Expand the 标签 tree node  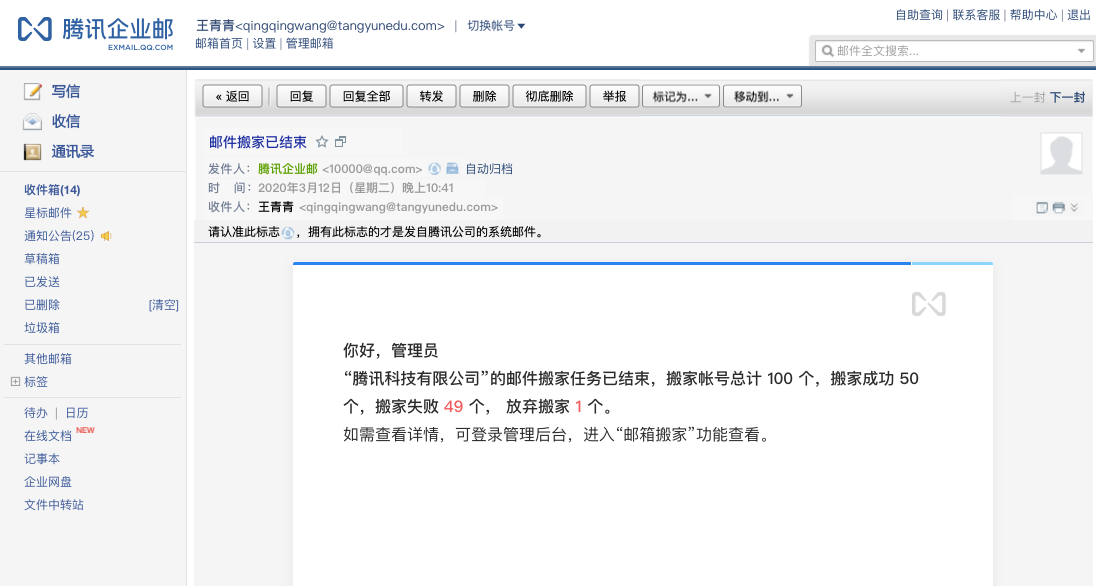click(x=15, y=382)
